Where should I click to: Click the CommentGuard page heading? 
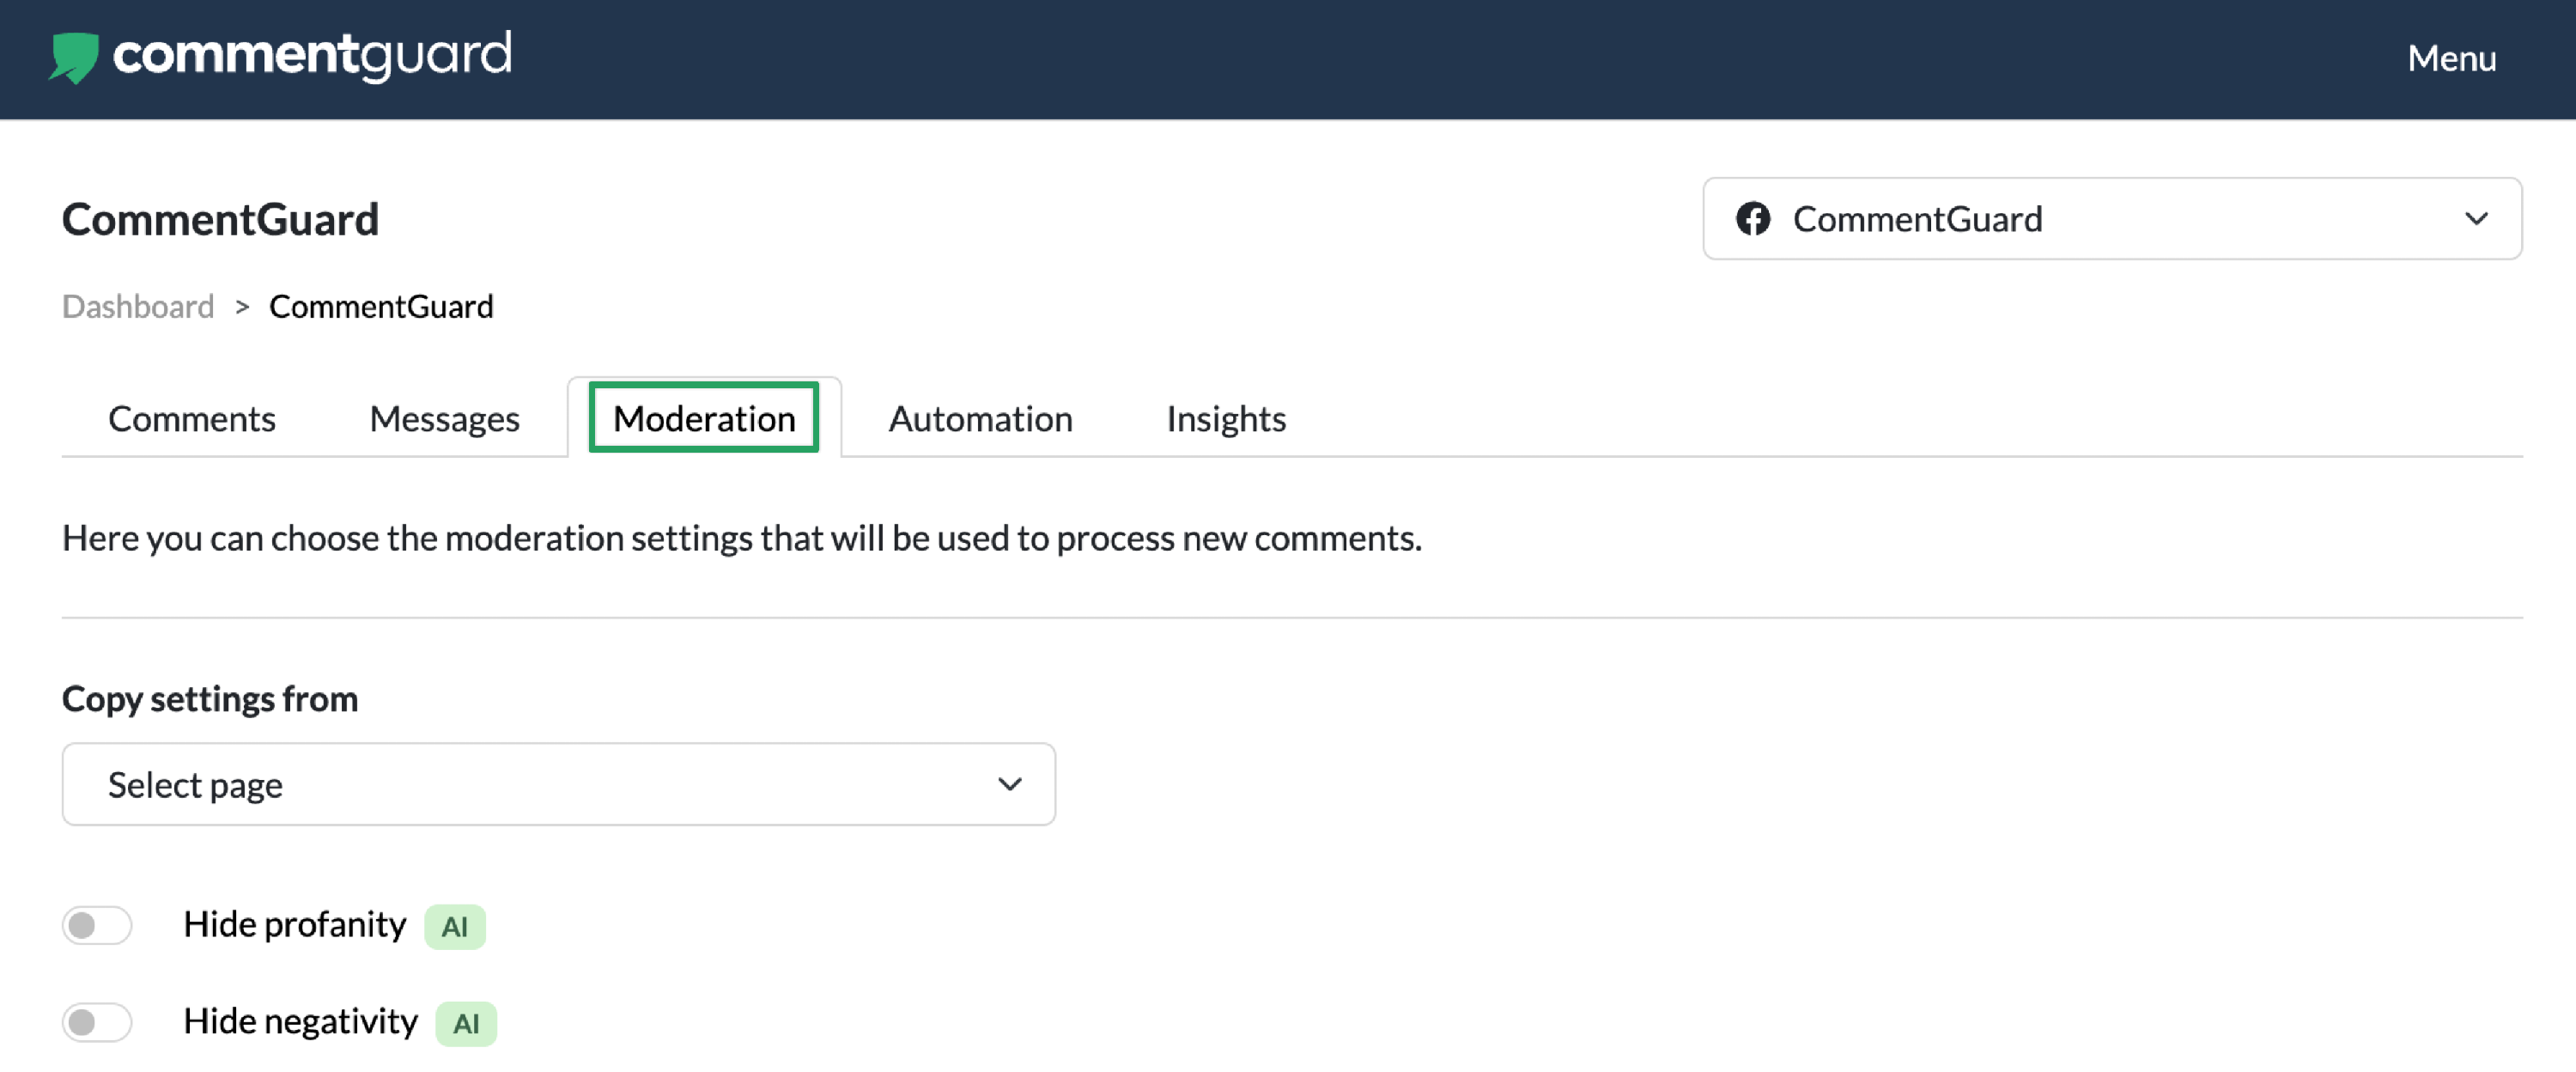pyautogui.click(x=221, y=219)
